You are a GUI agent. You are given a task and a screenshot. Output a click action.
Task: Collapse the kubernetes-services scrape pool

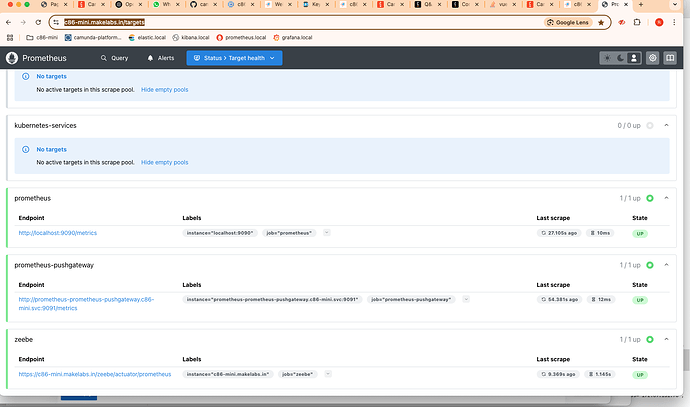click(x=667, y=125)
